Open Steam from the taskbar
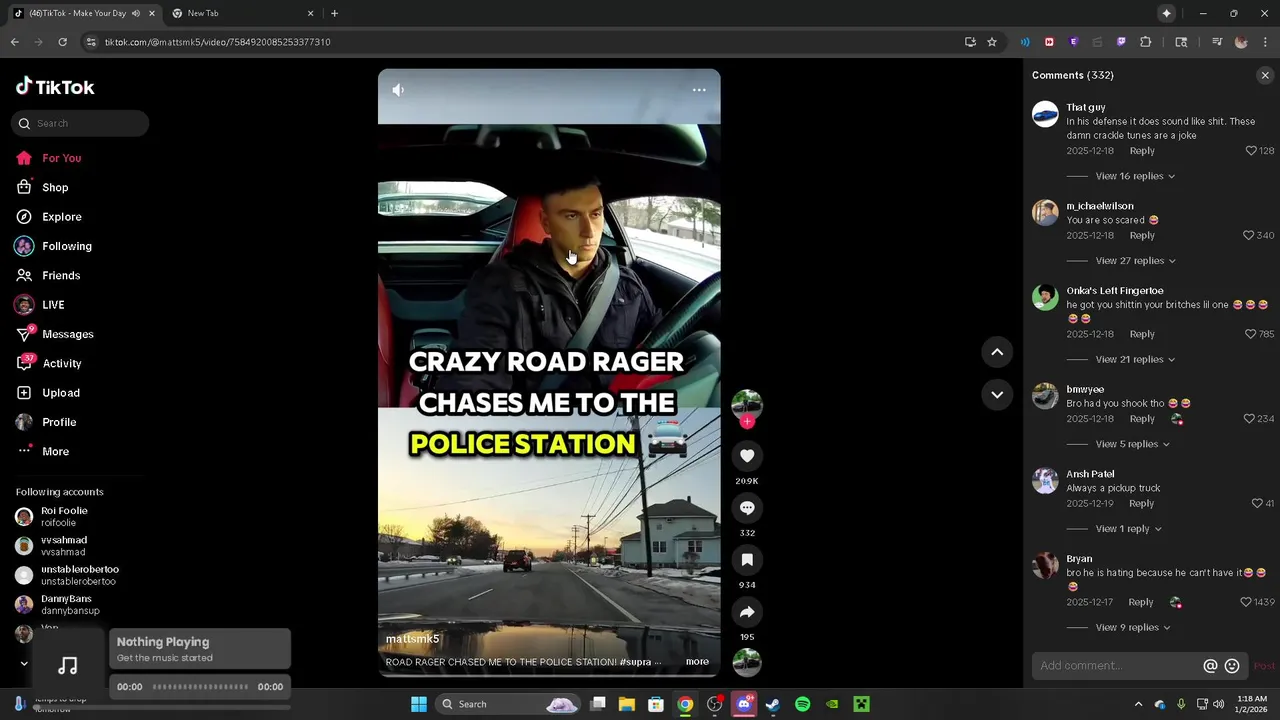 point(773,704)
